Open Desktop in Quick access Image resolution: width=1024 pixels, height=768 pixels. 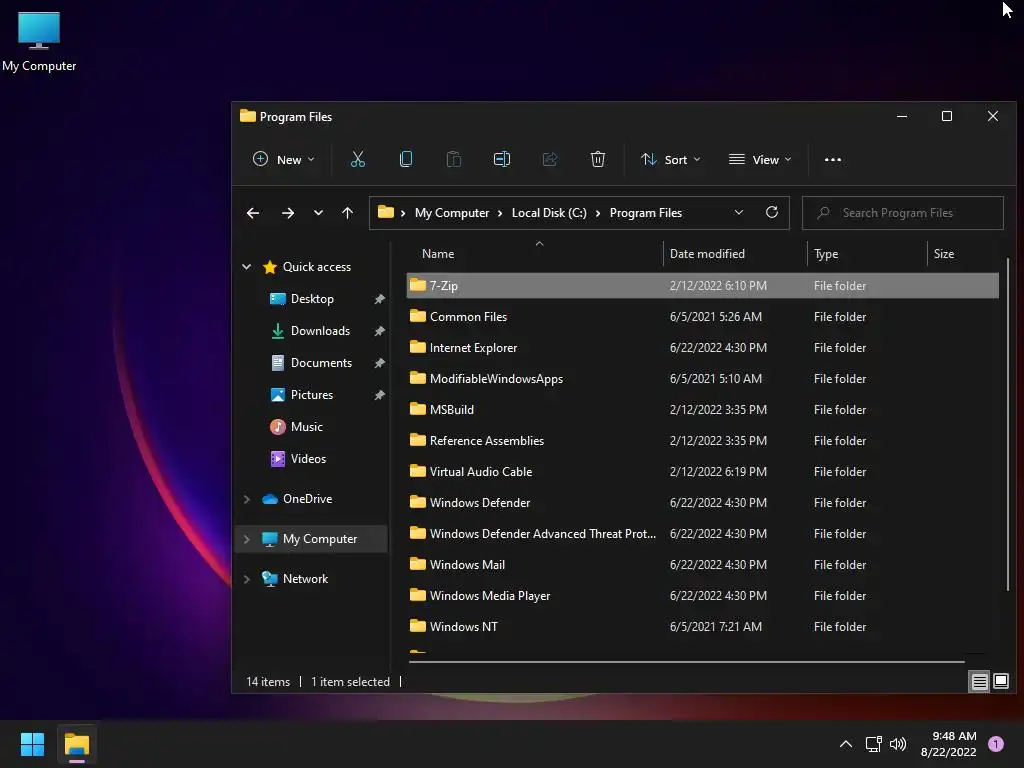coord(312,299)
